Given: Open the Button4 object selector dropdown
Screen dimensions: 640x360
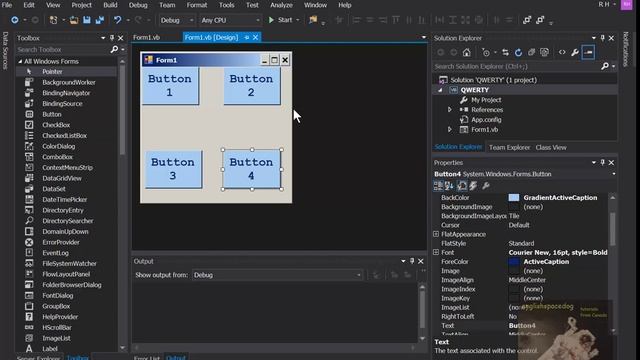Looking at the screenshot, I should point(613,174).
